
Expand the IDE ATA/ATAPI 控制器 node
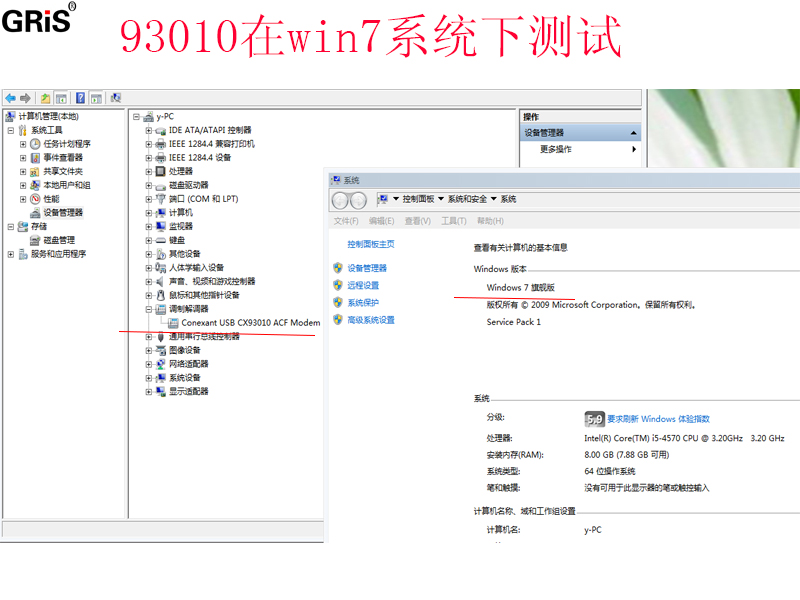[148, 131]
